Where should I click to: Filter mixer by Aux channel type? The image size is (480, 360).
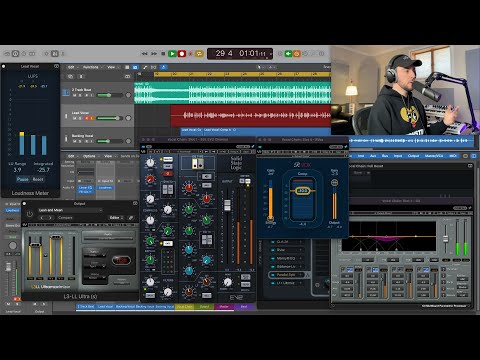[x=373, y=156]
